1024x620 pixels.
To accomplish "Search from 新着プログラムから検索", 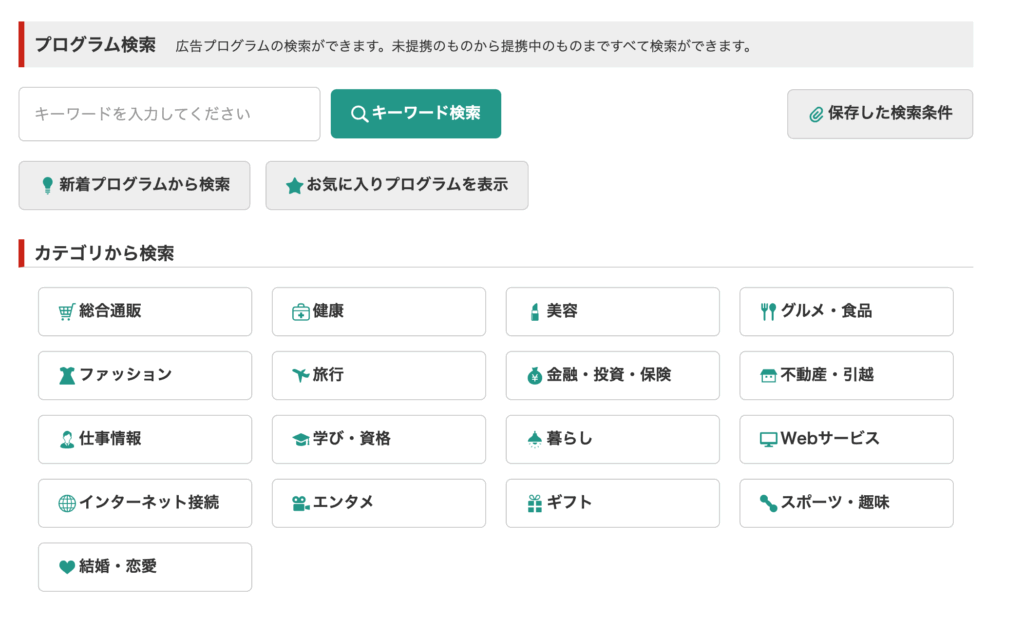I will click(x=134, y=185).
